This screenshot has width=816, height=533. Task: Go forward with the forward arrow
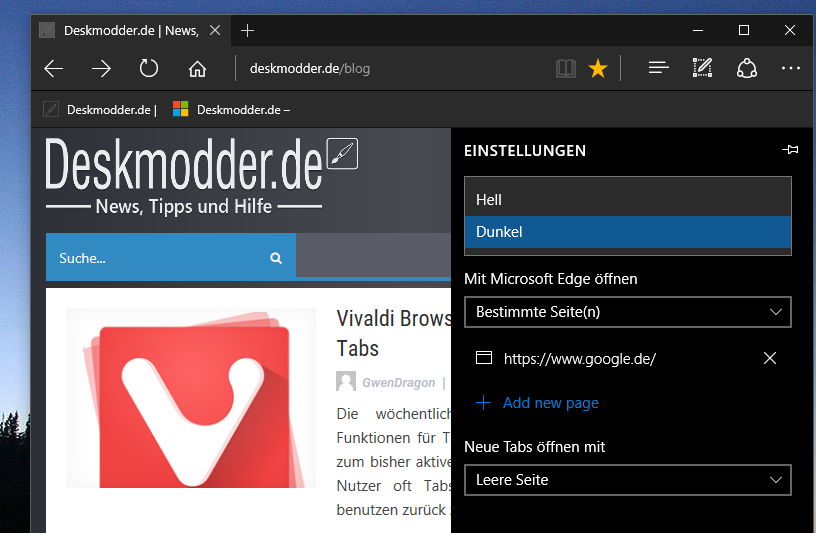[x=101, y=68]
